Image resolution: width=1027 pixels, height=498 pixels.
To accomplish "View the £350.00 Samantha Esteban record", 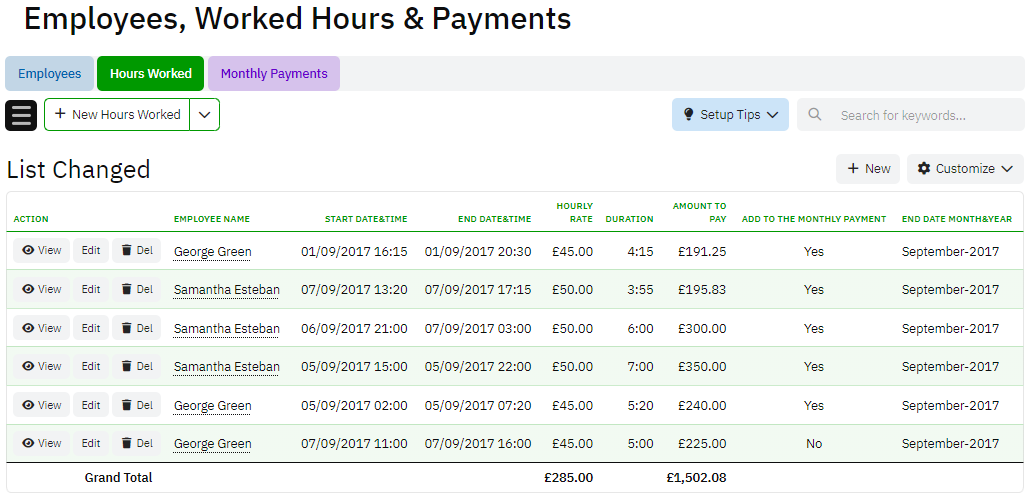I will point(42,366).
